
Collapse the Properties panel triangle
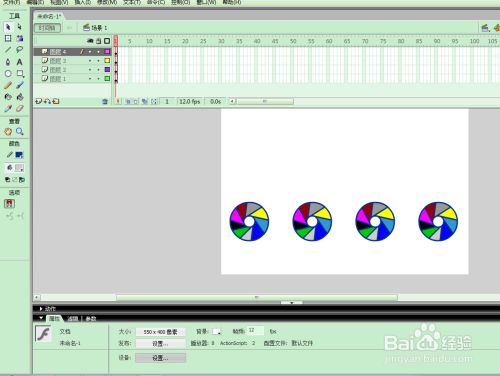[41, 318]
